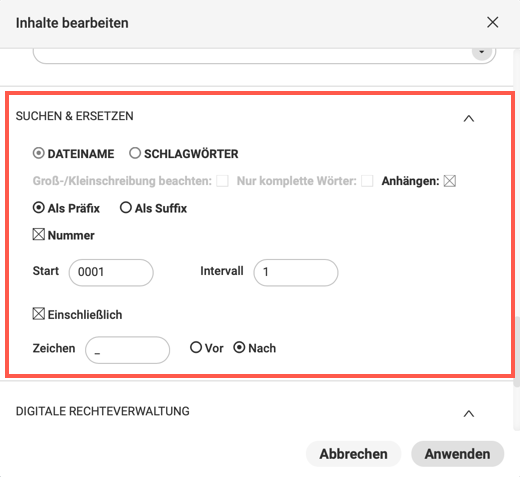Uncheck the Anhängen checkbox

click(450, 181)
